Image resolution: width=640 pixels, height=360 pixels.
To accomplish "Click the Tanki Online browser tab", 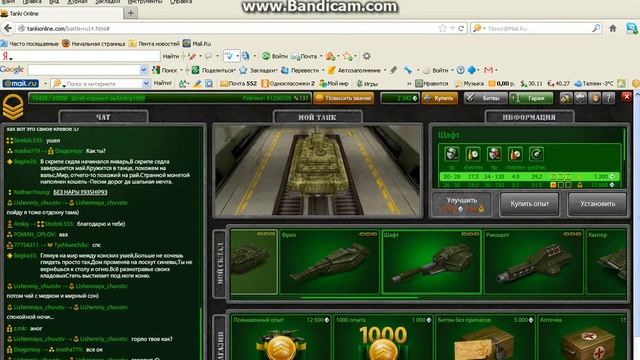I will (61, 13).
